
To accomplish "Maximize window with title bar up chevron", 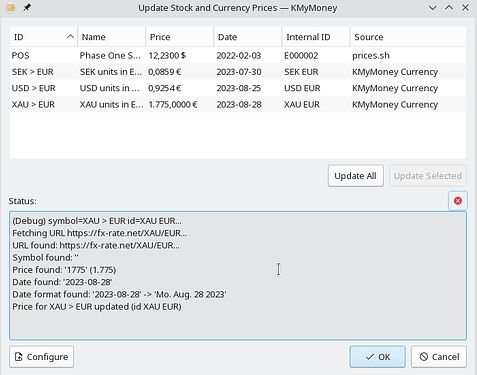I will click(x=449, y=7).
